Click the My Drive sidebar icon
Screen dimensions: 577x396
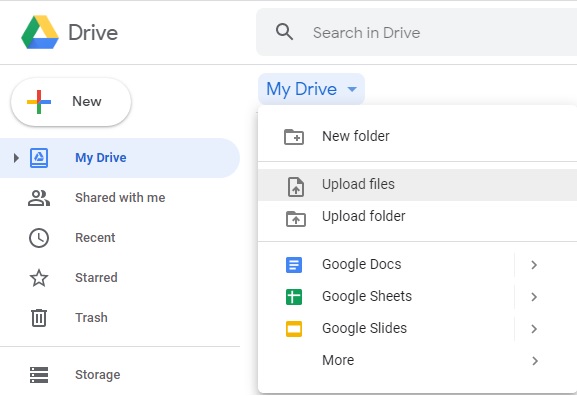pos(39,158)
